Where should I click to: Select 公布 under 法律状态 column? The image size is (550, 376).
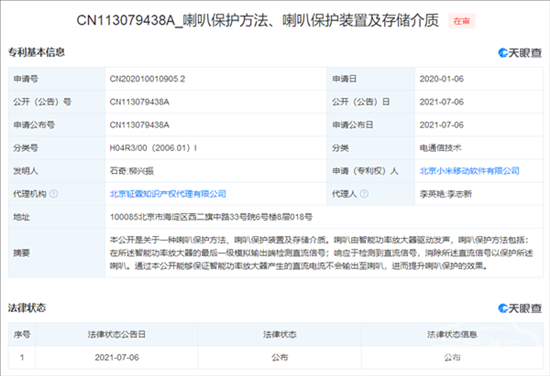[x=280, y=357]
